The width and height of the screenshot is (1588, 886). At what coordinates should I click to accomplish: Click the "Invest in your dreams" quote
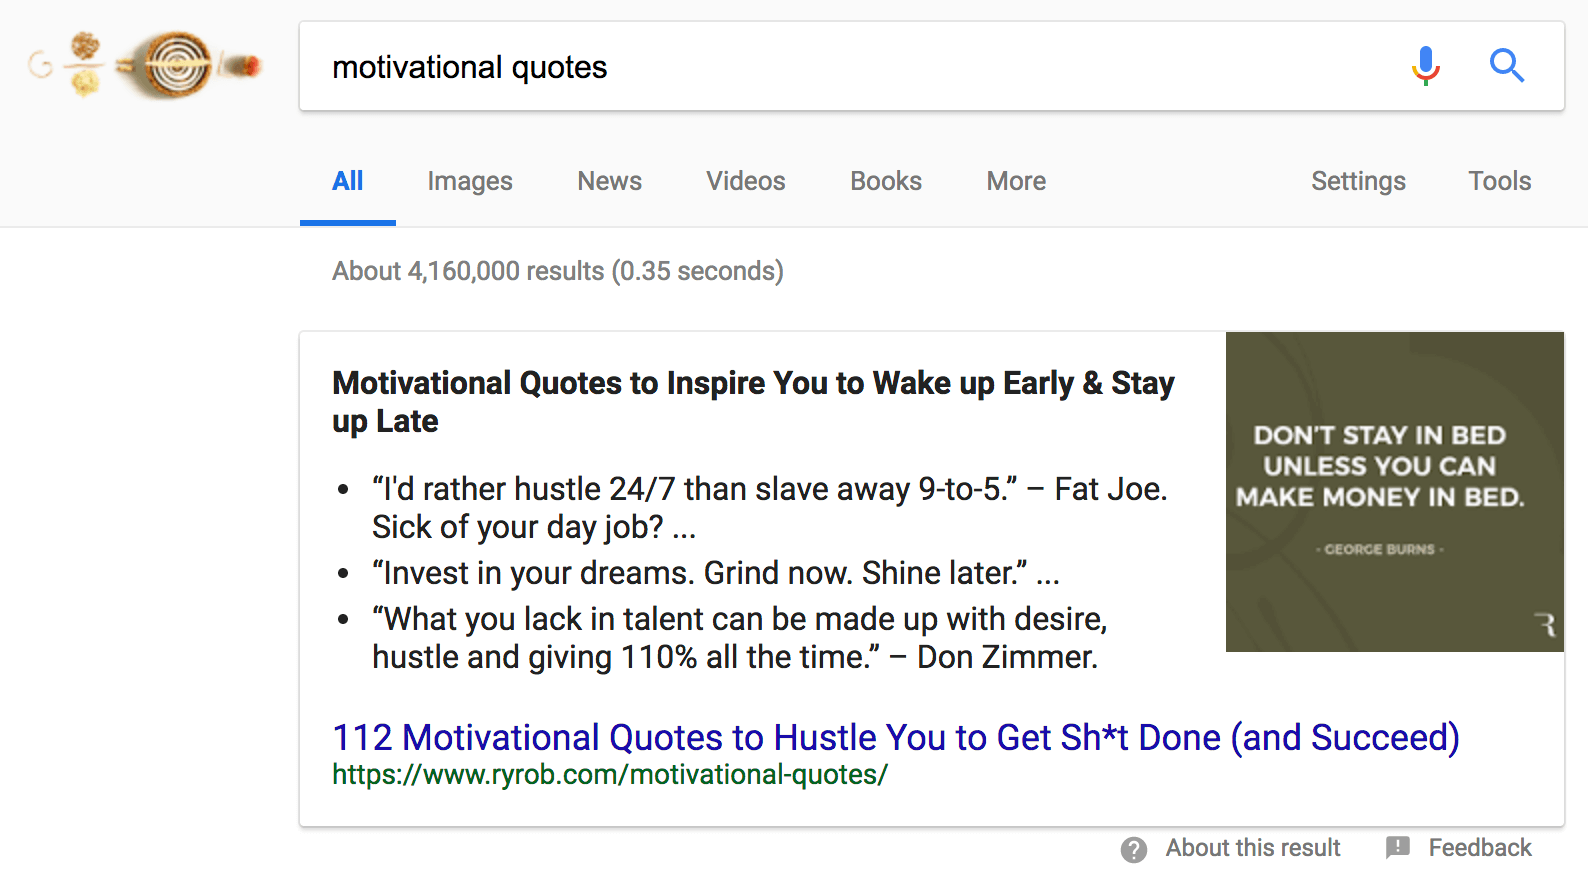[715, 573]
